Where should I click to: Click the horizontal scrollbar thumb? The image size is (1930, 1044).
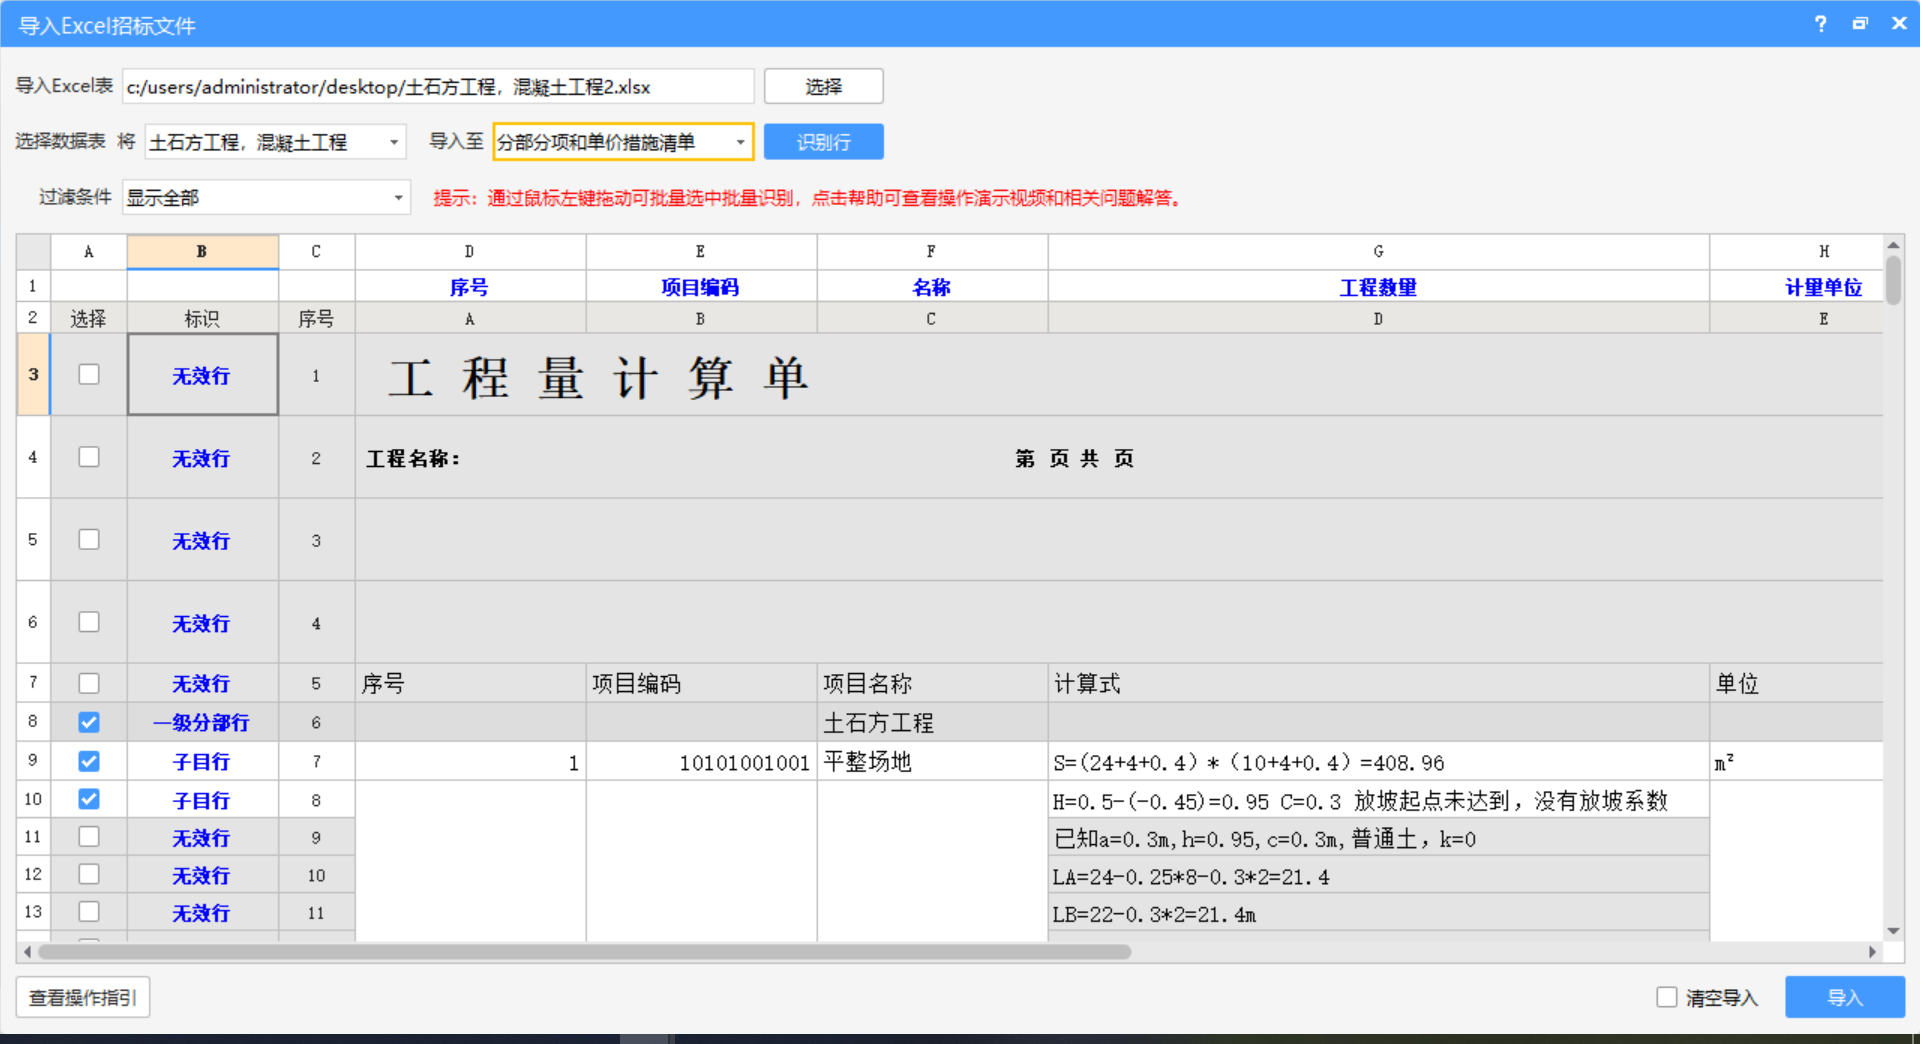[x=585, y=952]
